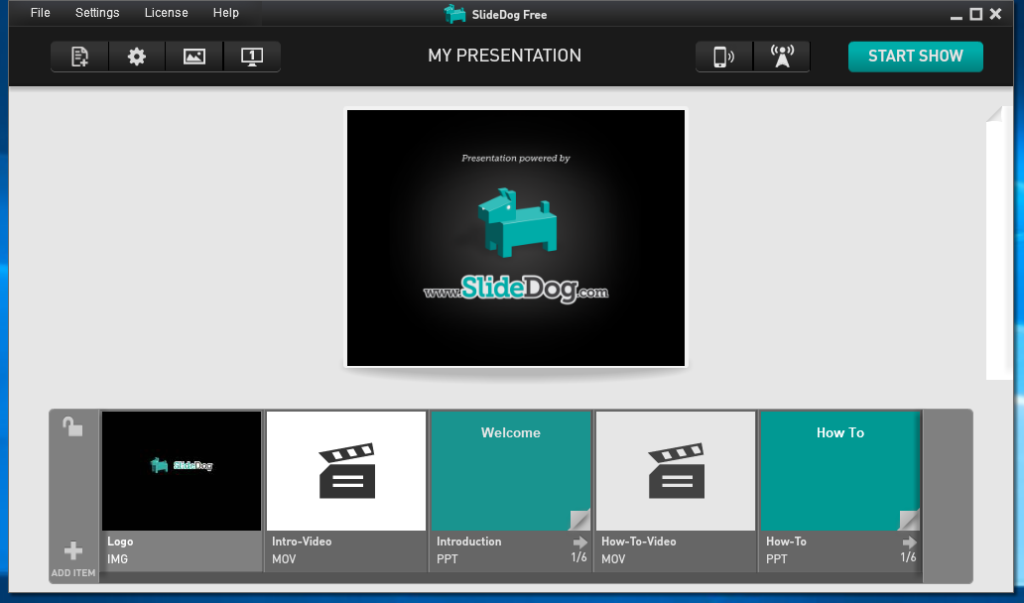Viewport: 1024px width, 603px height.
Task: Open the File menu
Action: coord(39,13)
